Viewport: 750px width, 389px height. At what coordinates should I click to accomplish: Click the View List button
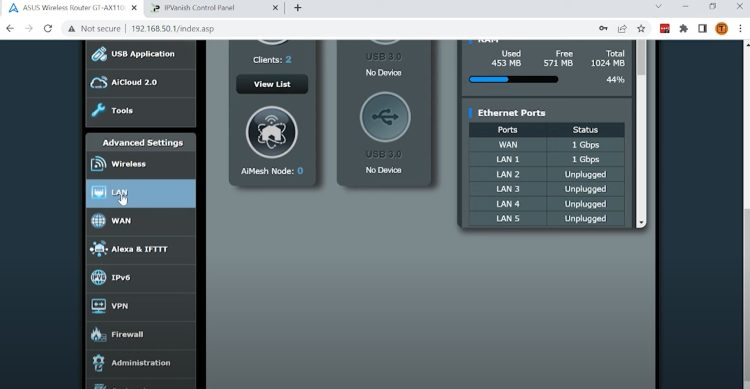pos(272,84)
